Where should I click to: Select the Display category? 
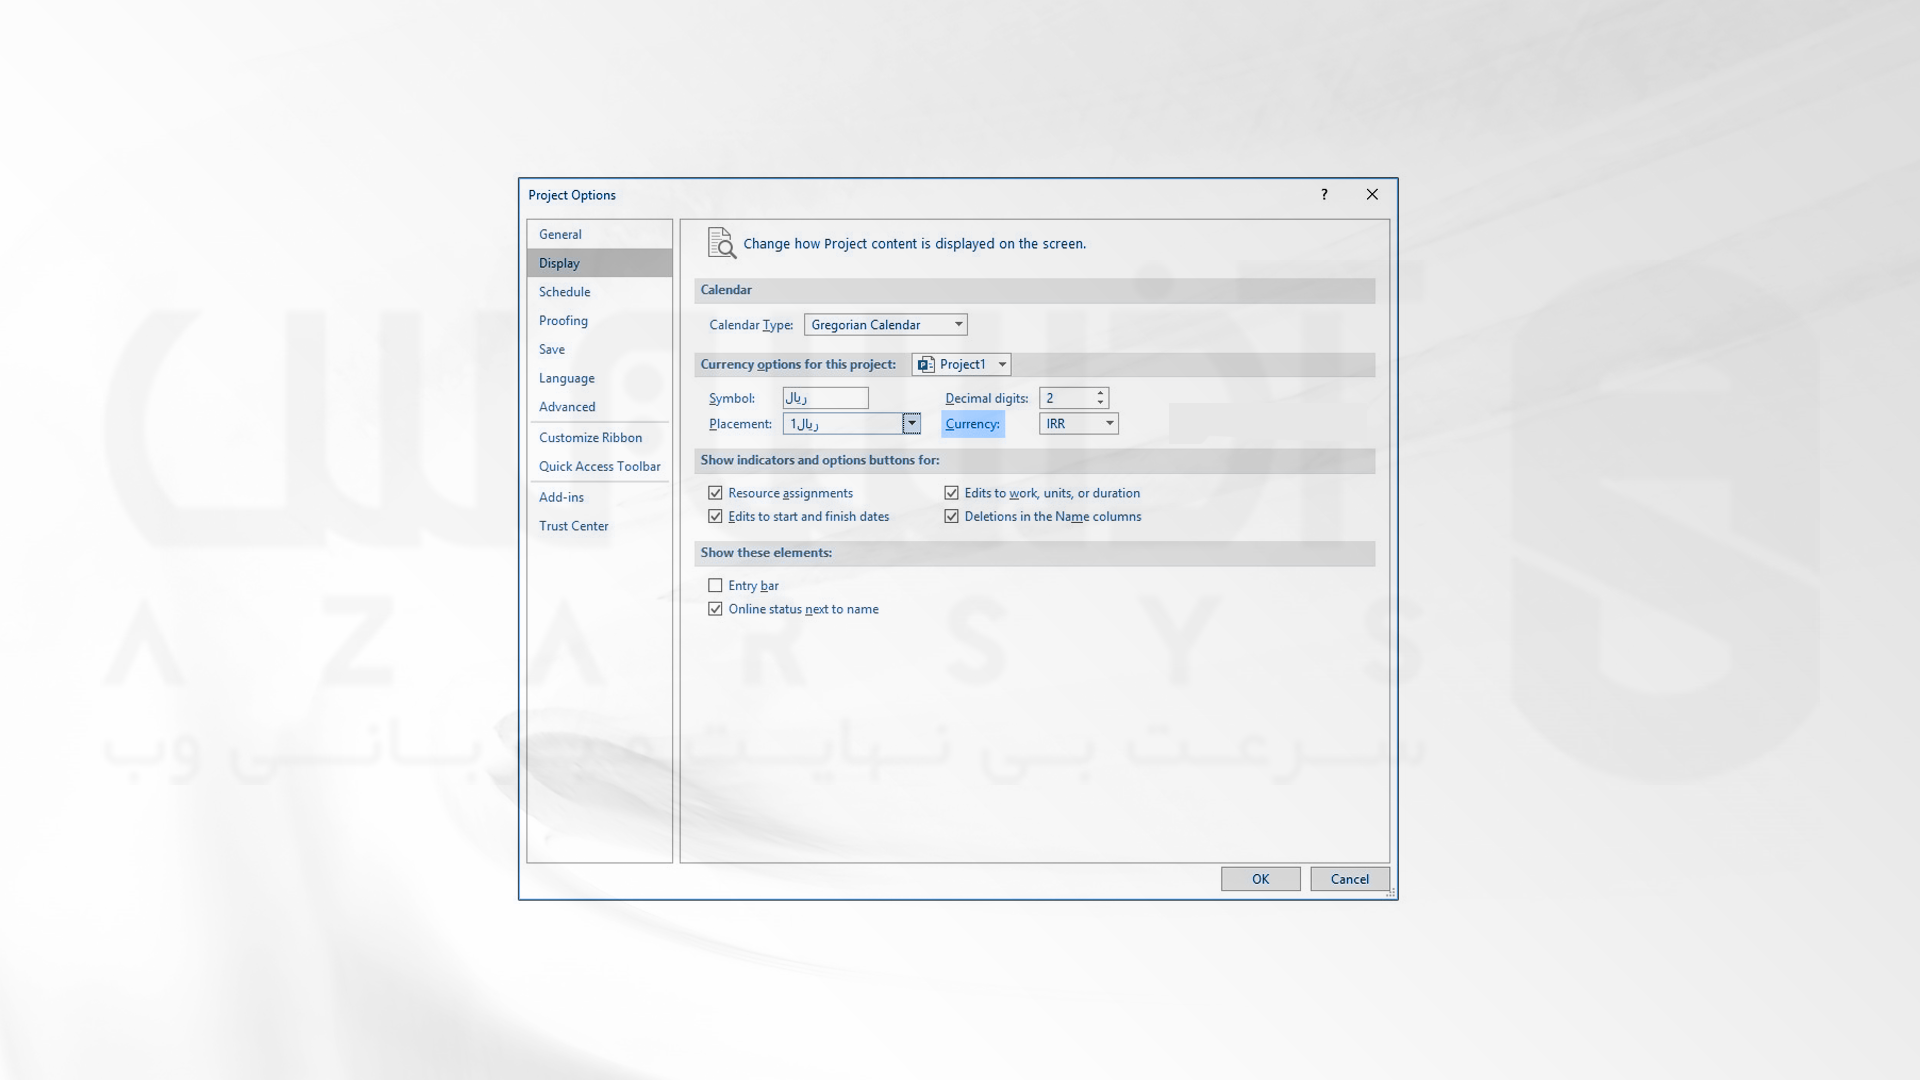[599, 263]
